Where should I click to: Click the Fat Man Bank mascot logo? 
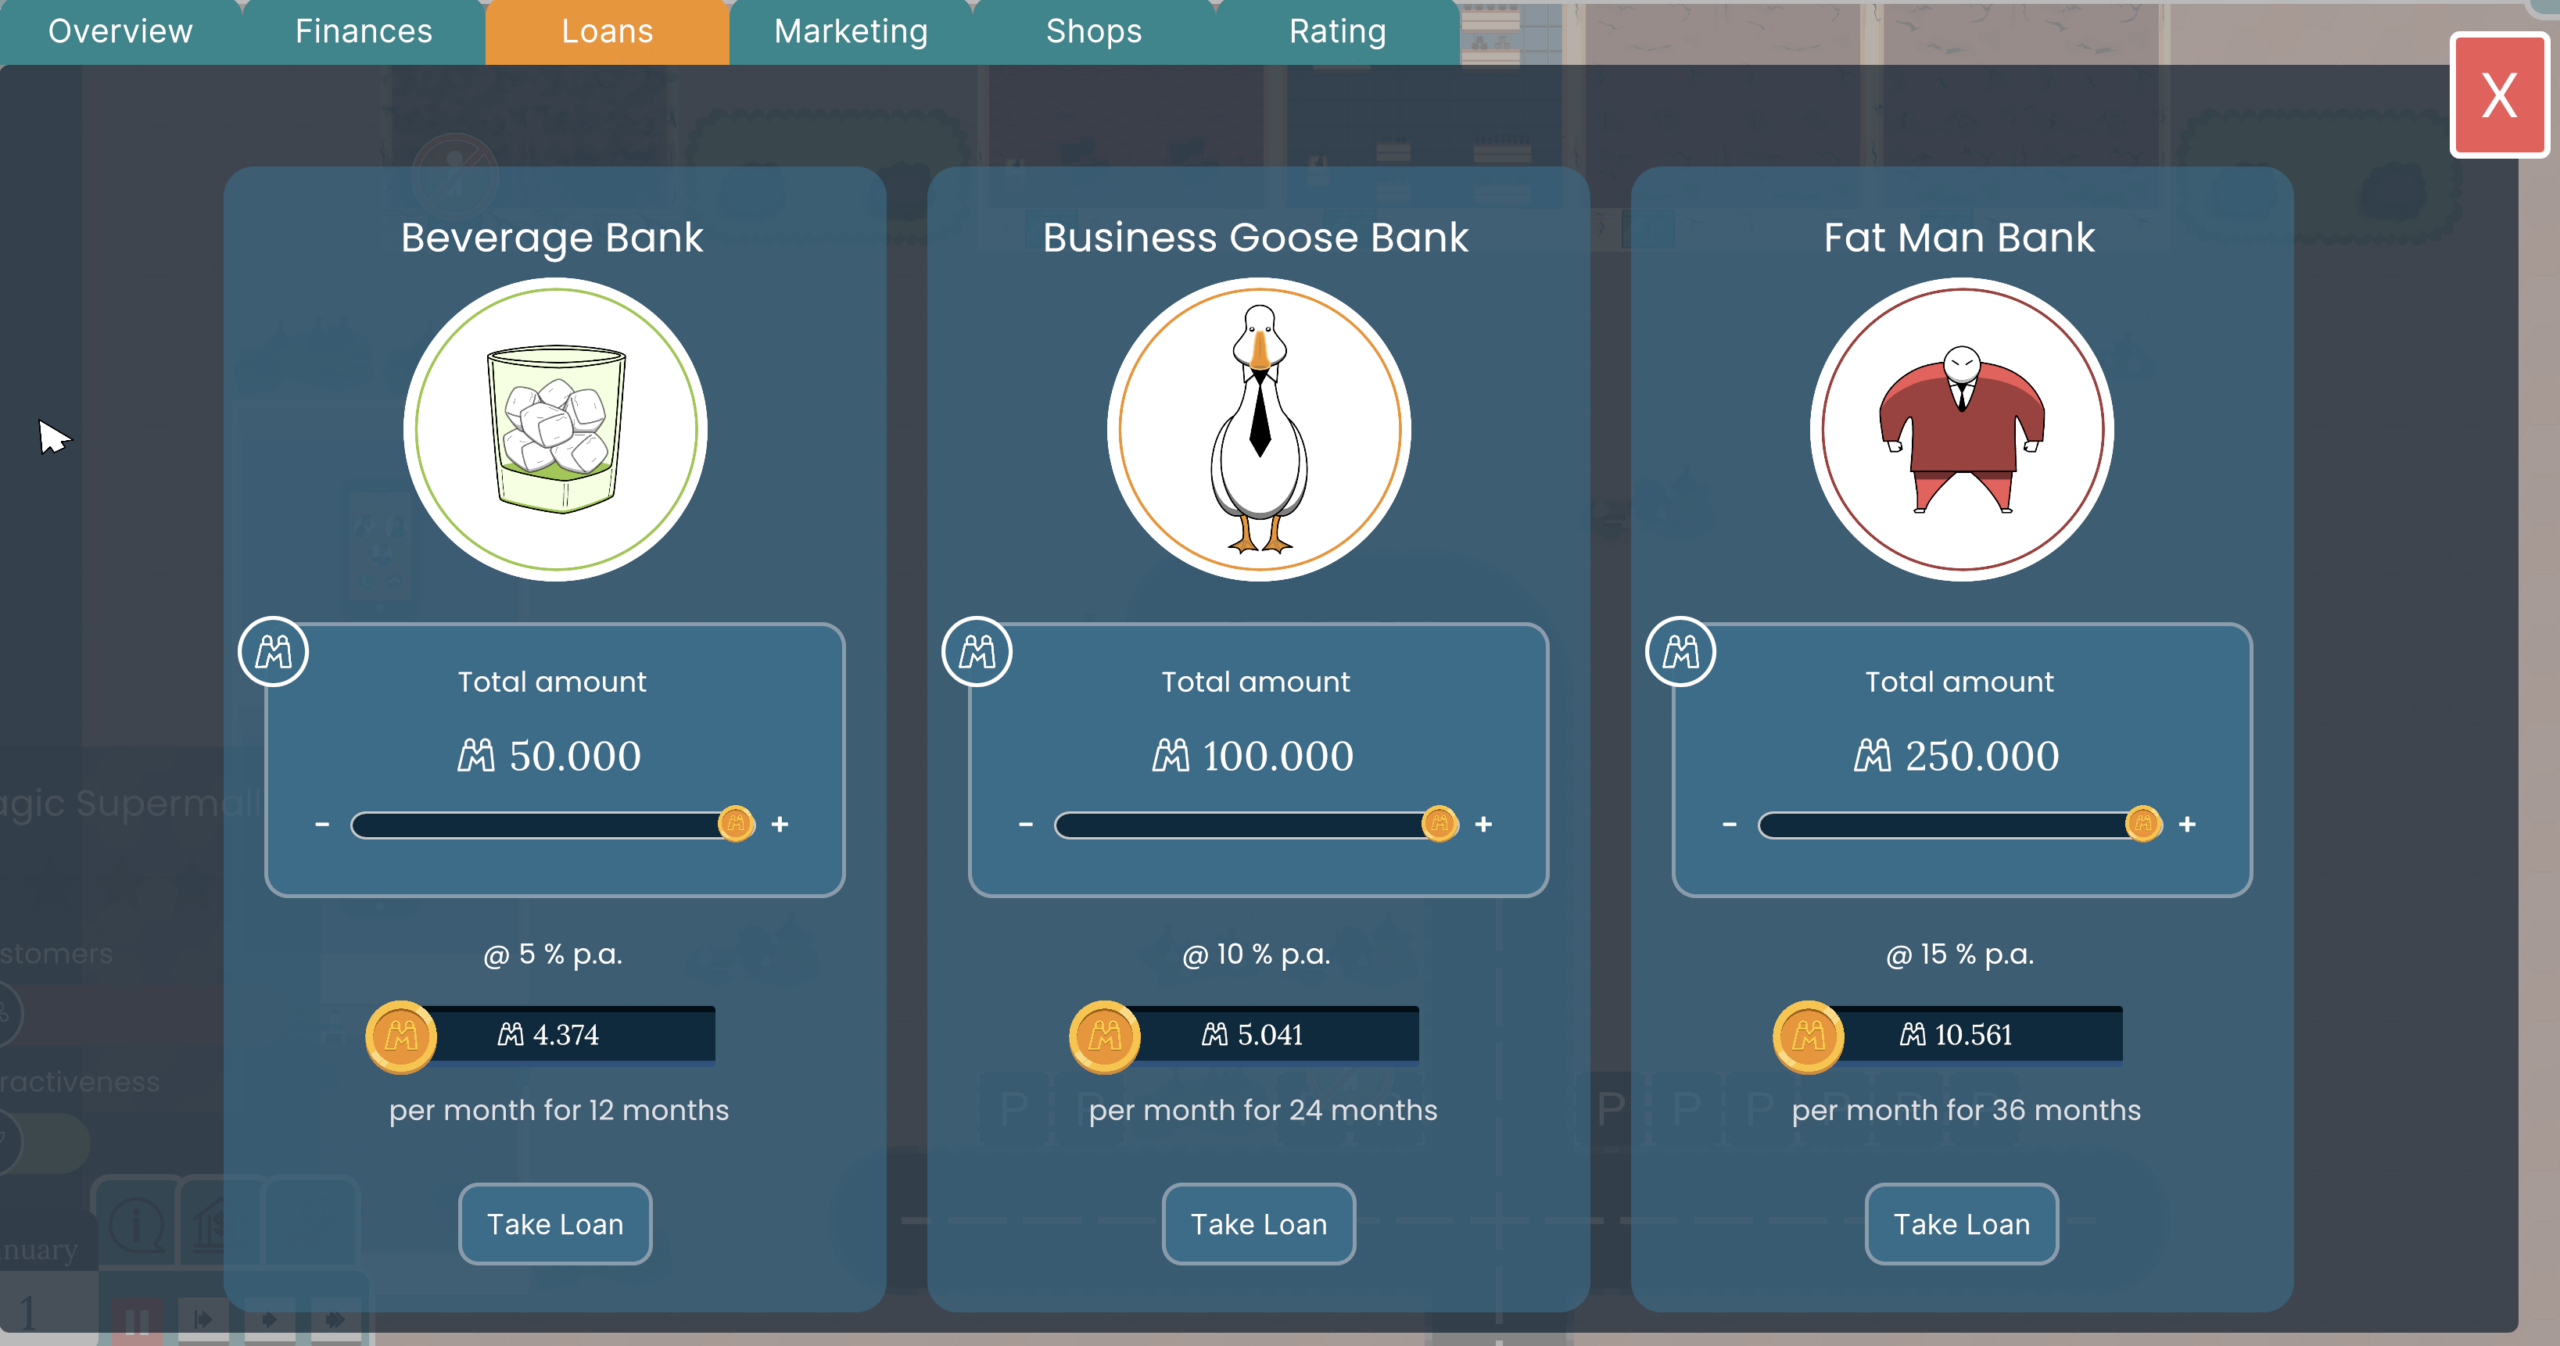(1961, 428)
